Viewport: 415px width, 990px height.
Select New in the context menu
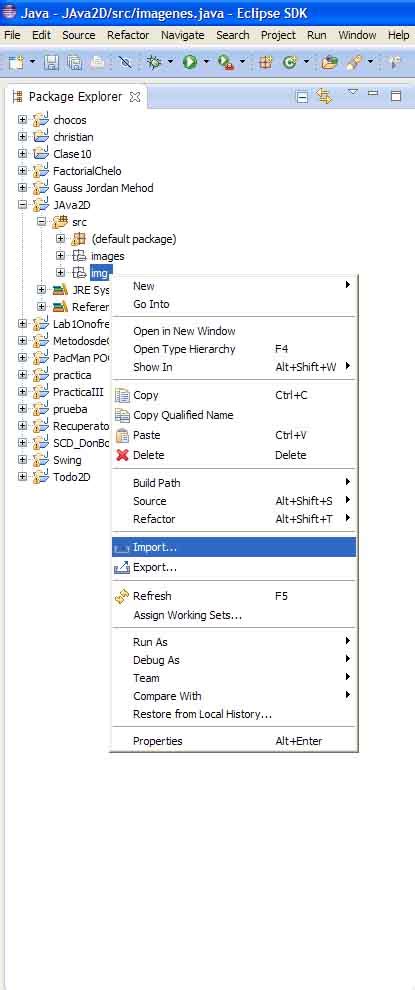(234, 285)
